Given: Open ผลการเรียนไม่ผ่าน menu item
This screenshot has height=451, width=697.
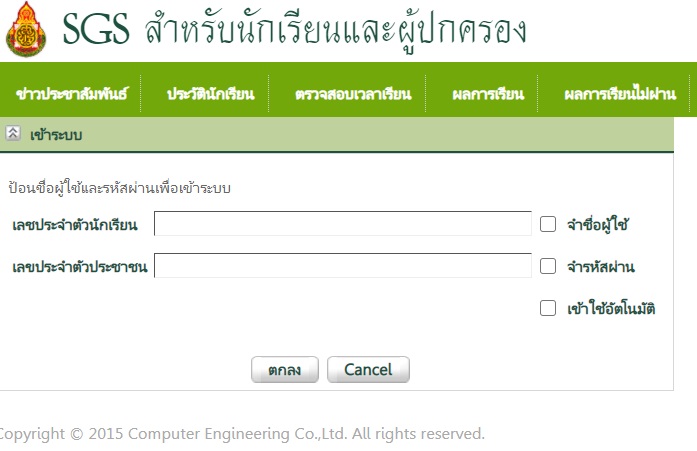Looking at the screenshot, I should (620, 93).
